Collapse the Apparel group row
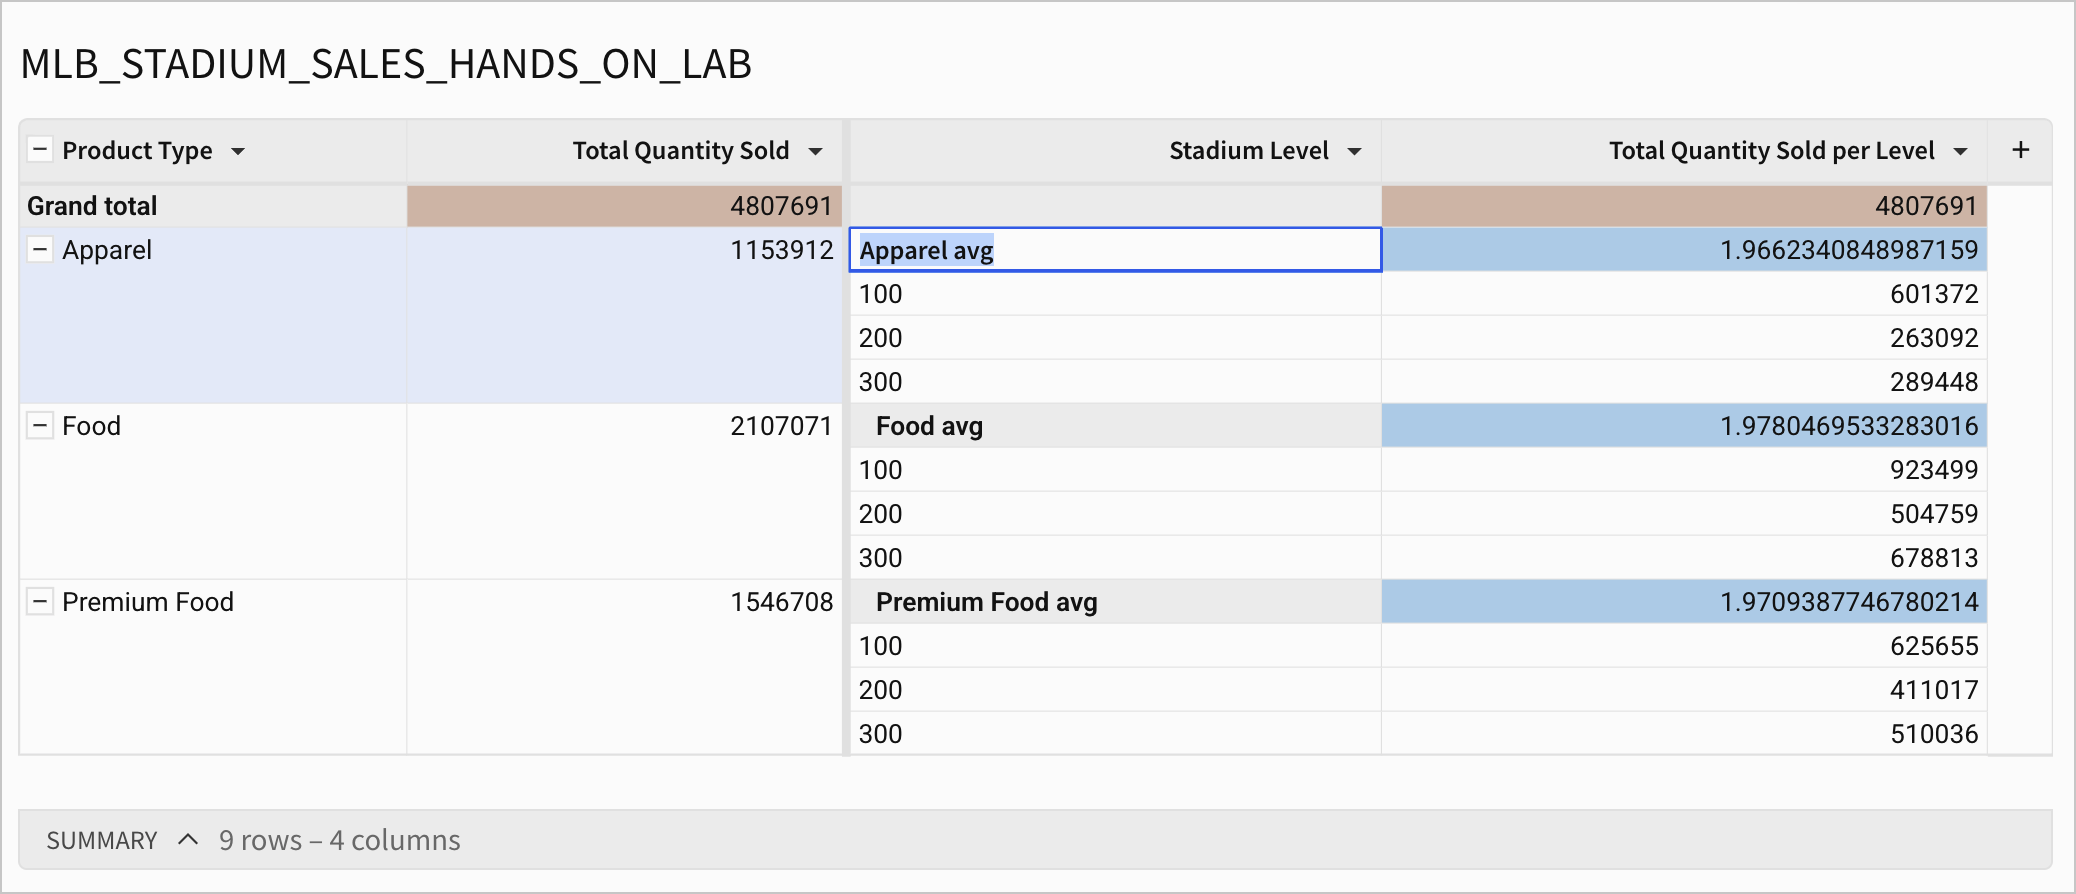This screenshot has height=894, width=2076. 40,250
